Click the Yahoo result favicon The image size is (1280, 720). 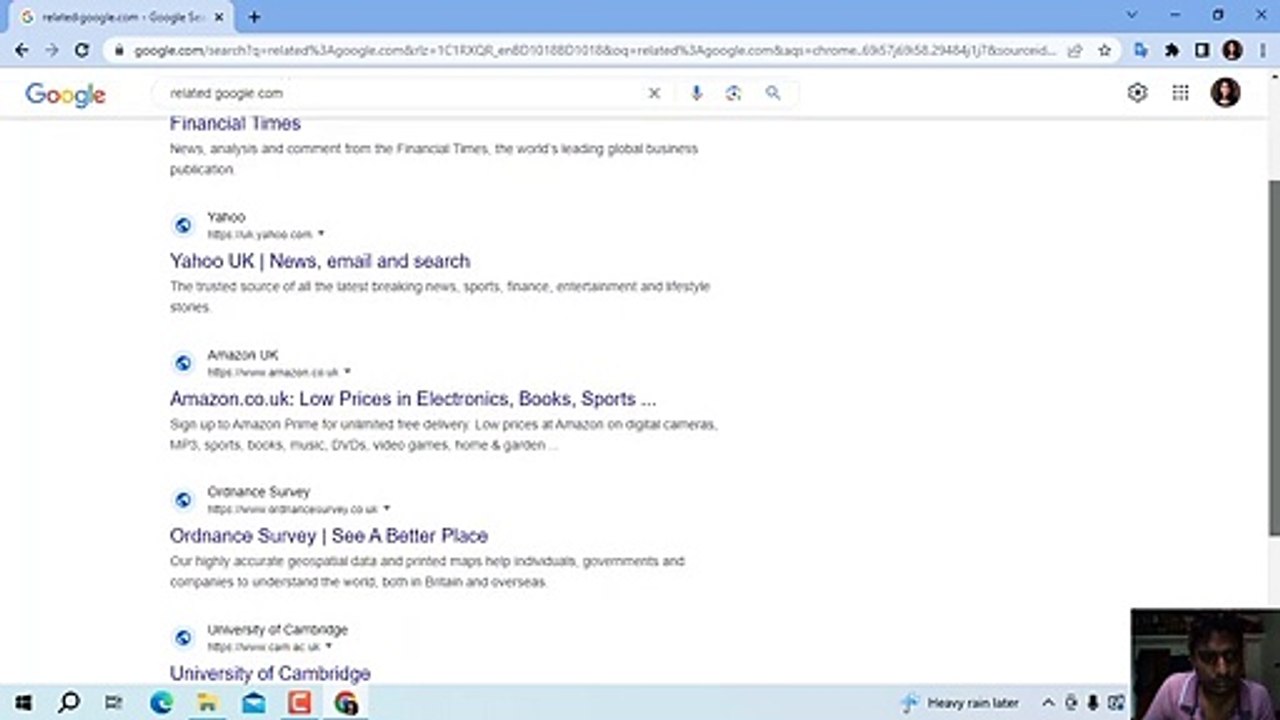[183, 225]
